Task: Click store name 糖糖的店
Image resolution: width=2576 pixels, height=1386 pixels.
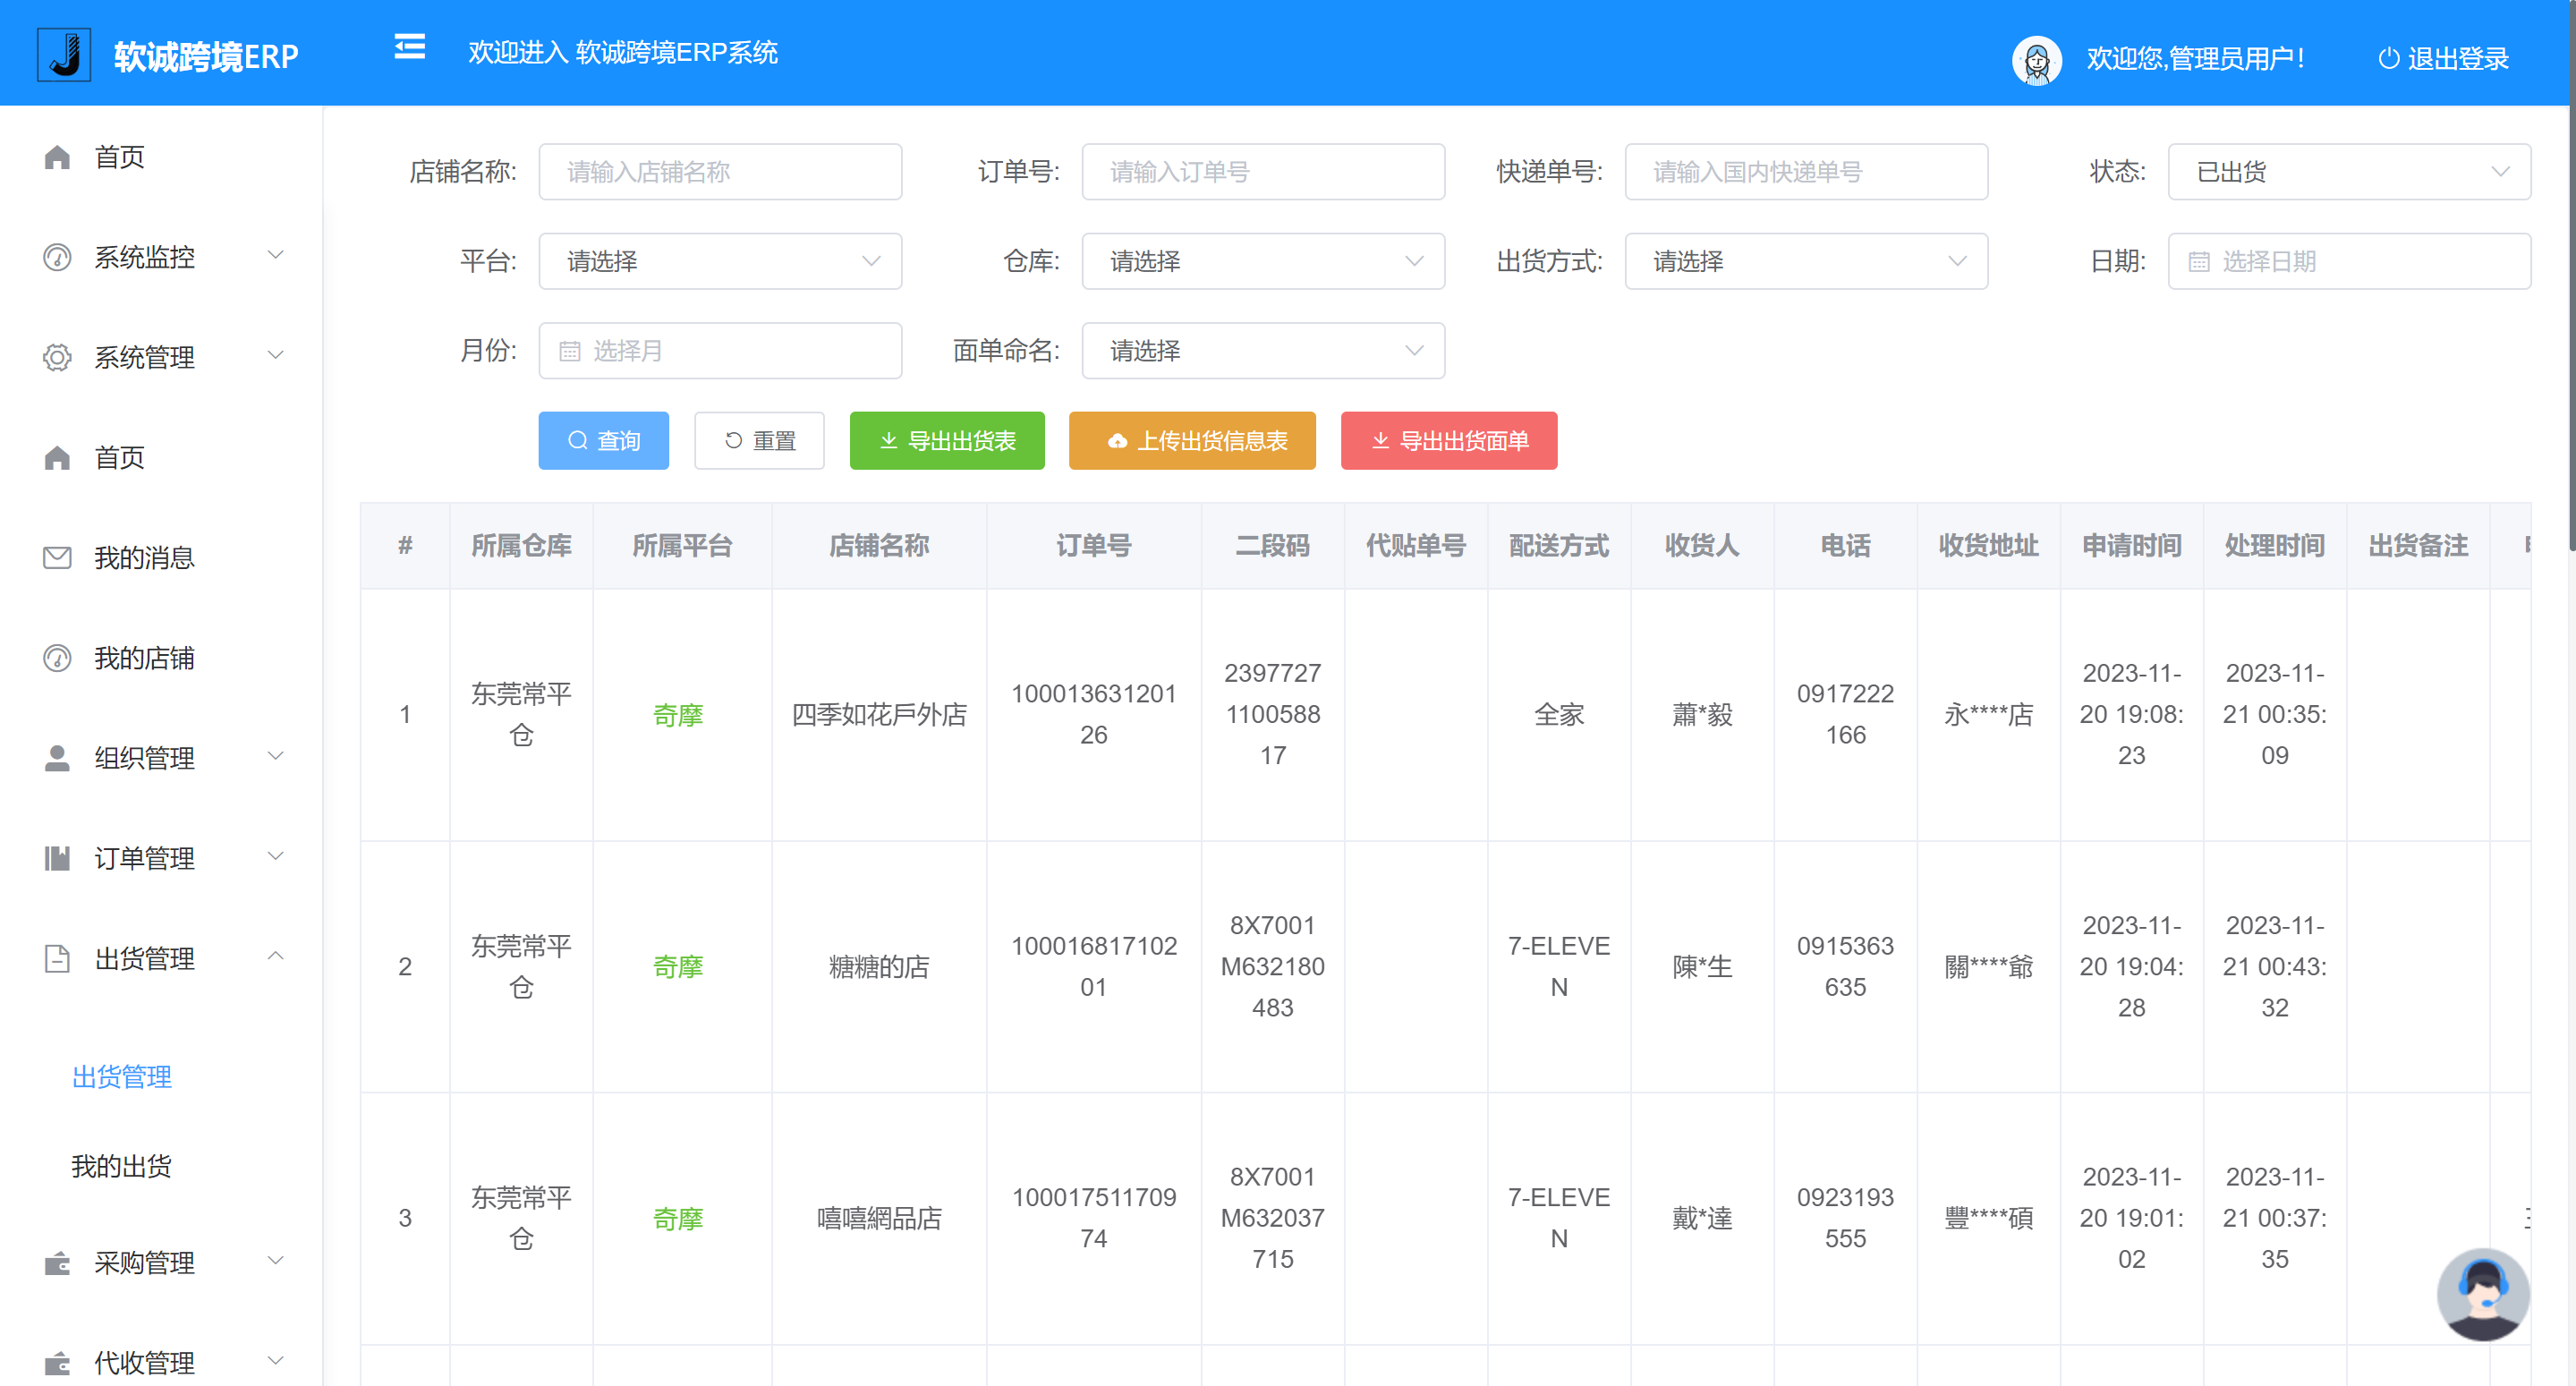Action: click(879, 967)
